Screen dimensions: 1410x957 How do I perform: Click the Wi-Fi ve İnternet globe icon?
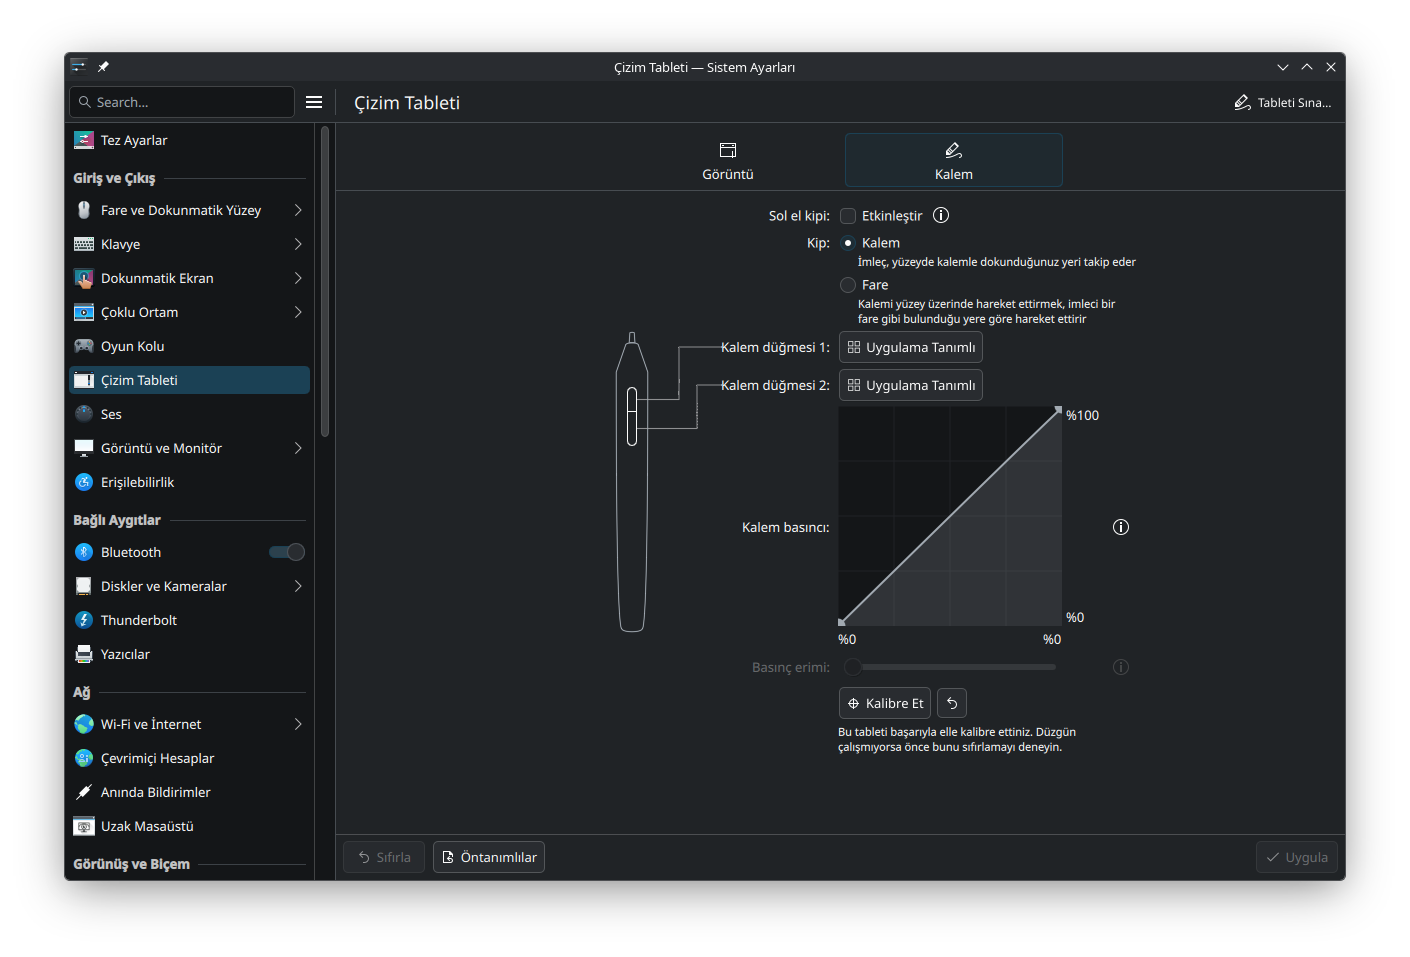pos(84,724)
